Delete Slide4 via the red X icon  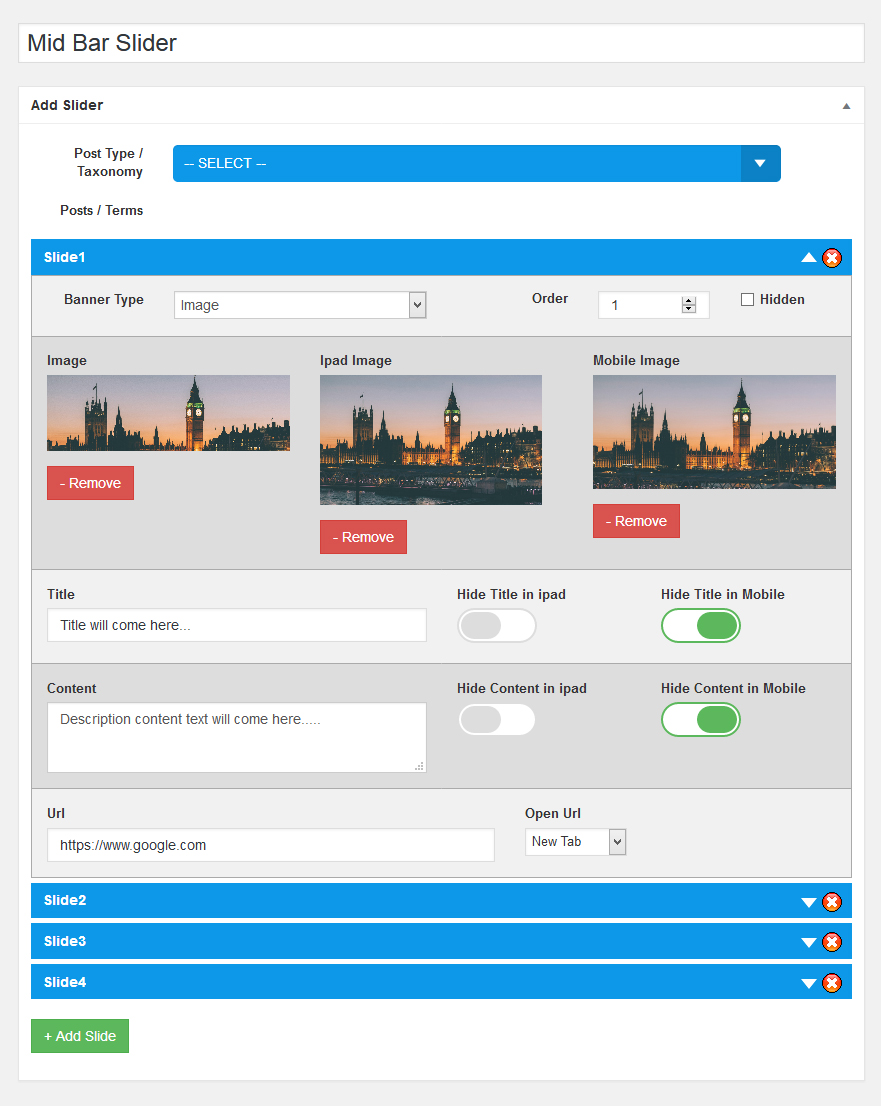[x=831, y=983]
